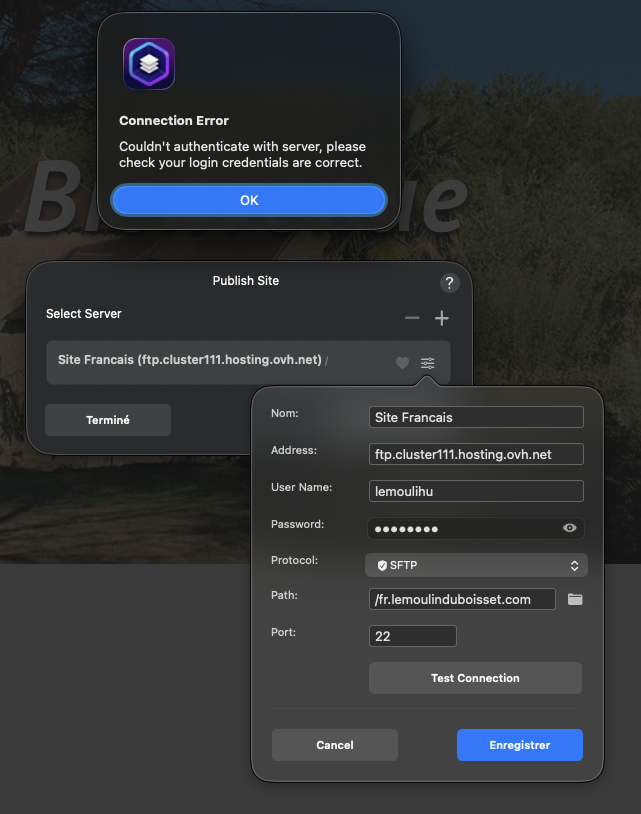Focus the User Name field
The image size is (641, 814).
476,491
